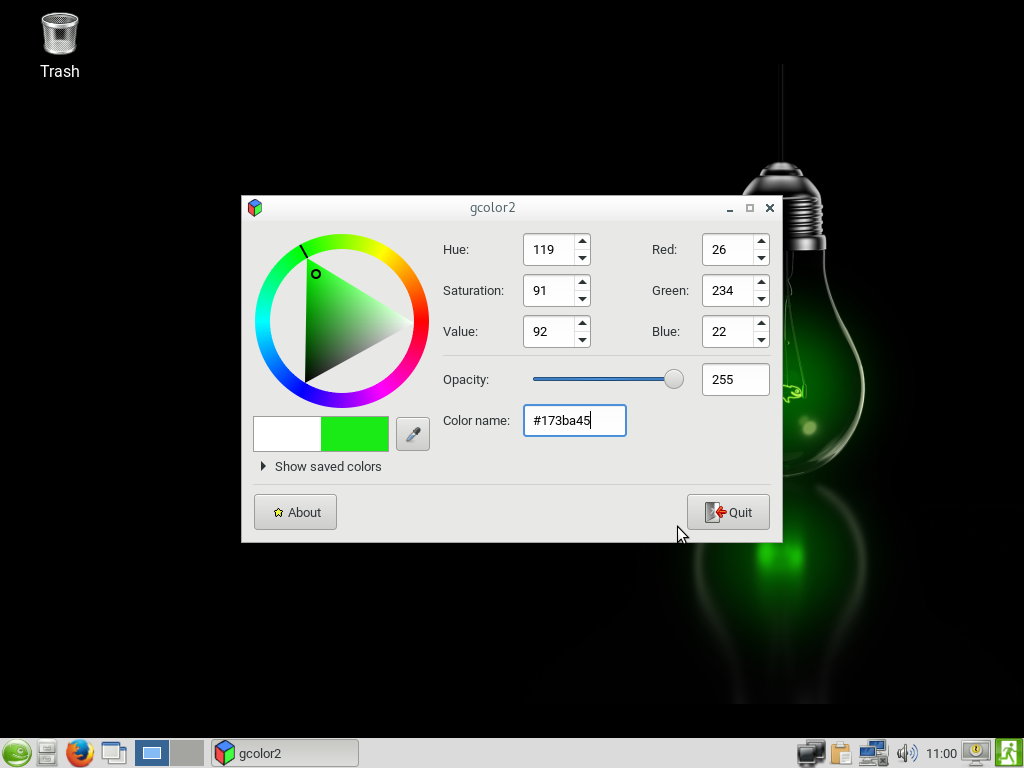Click the show desktop windows icon
This screenshot has height=768, width=1024.
coord(114,753)
